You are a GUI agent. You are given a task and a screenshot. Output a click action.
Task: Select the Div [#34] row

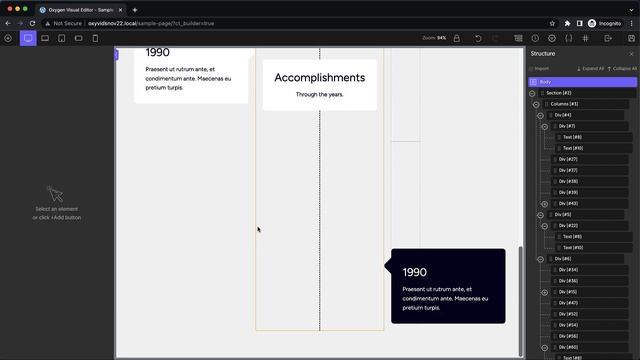click(589, 270)
